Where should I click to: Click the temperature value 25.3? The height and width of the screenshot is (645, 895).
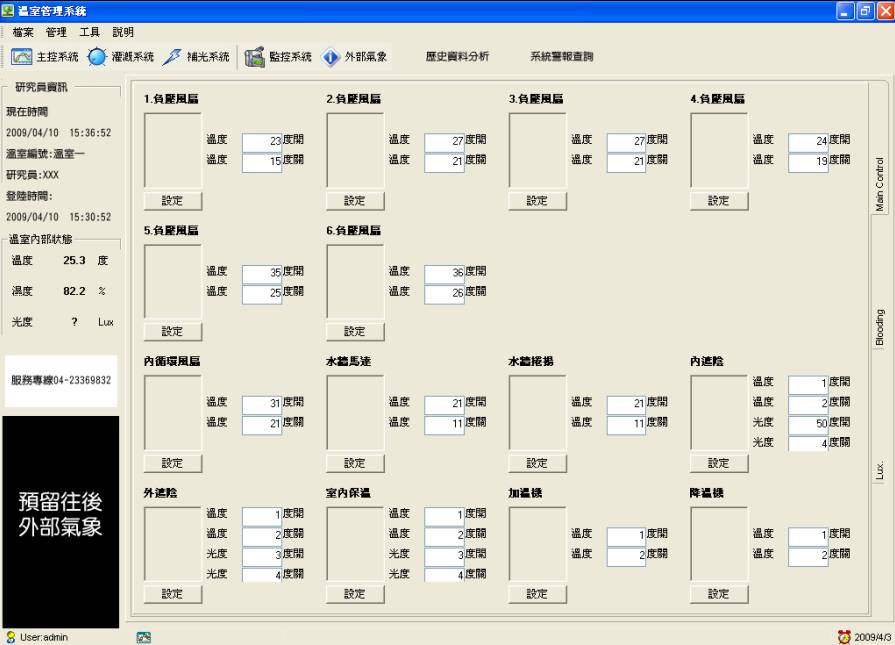click(74, 260)
